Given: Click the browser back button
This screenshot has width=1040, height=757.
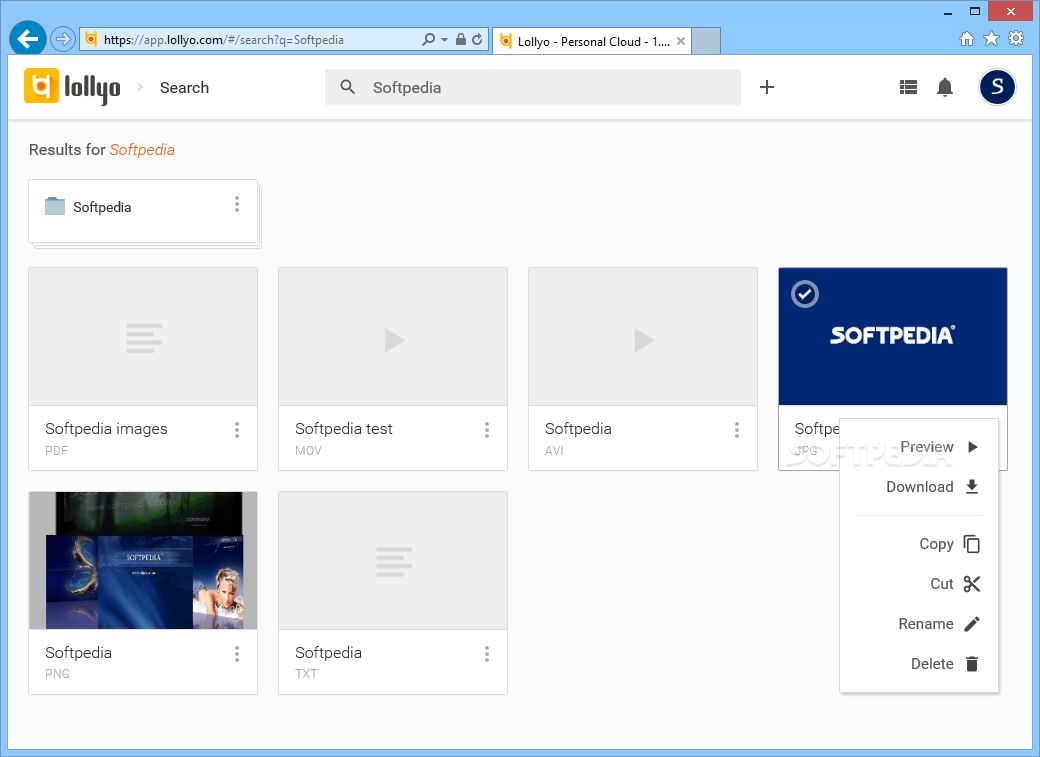Looking at the screenshot, I should (28, 39).
